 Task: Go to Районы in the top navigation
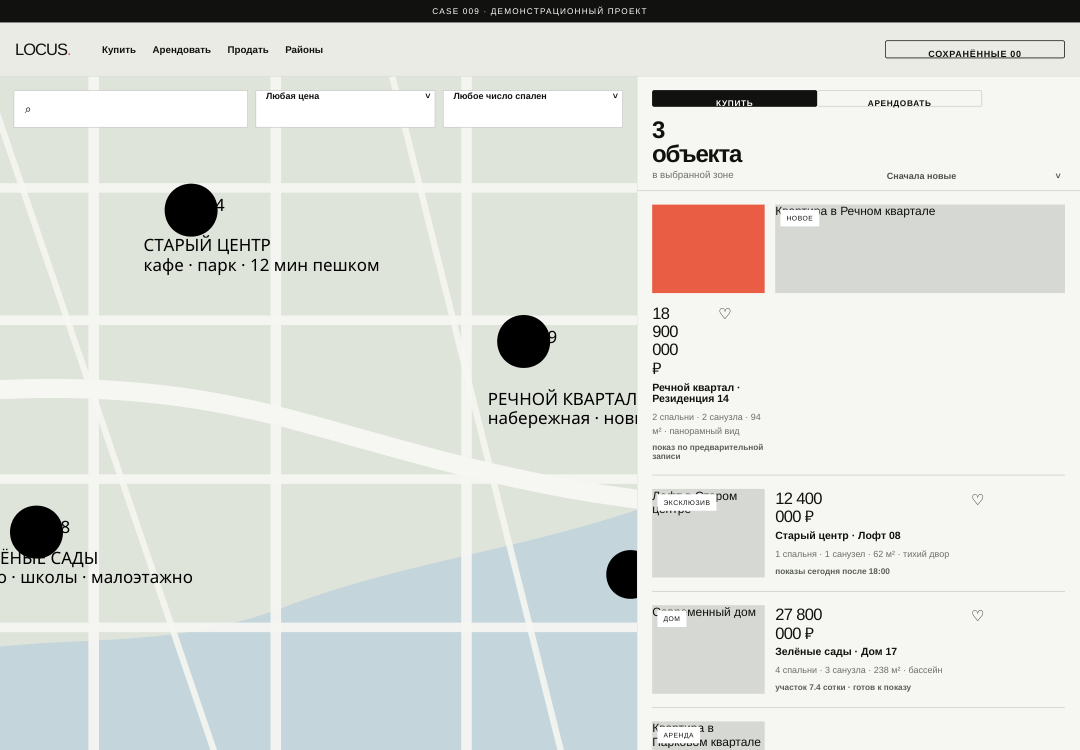304,50
